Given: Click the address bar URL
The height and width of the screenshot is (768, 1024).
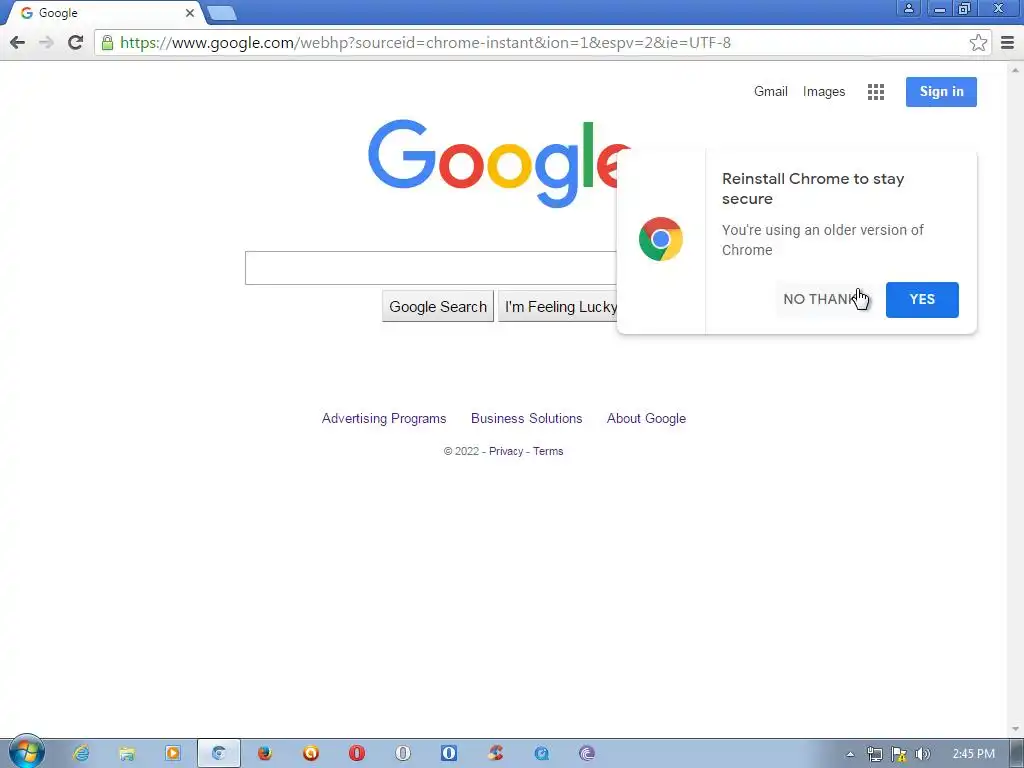Looking at the screenshot, I should pyautogui.click(x=425, y=42).
